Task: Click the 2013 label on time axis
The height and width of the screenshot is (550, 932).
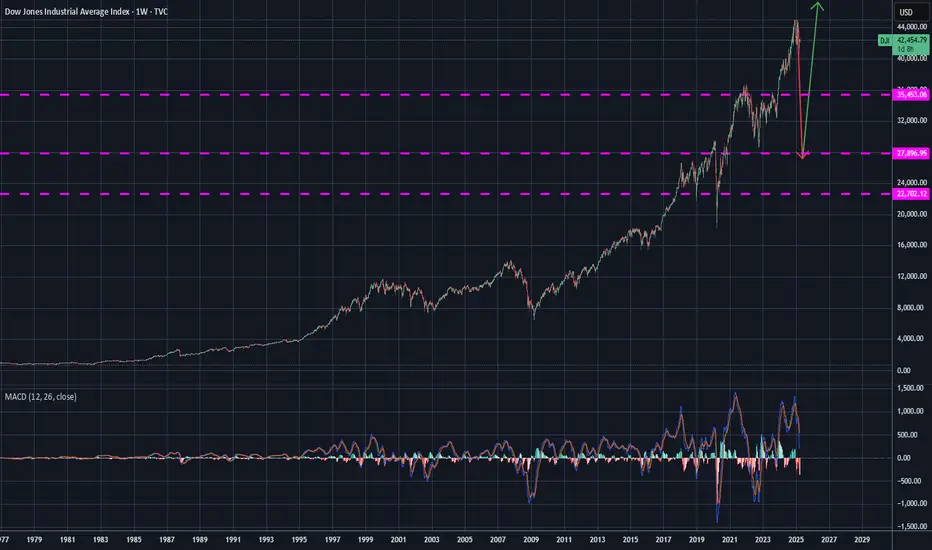Action: point(597,540)
